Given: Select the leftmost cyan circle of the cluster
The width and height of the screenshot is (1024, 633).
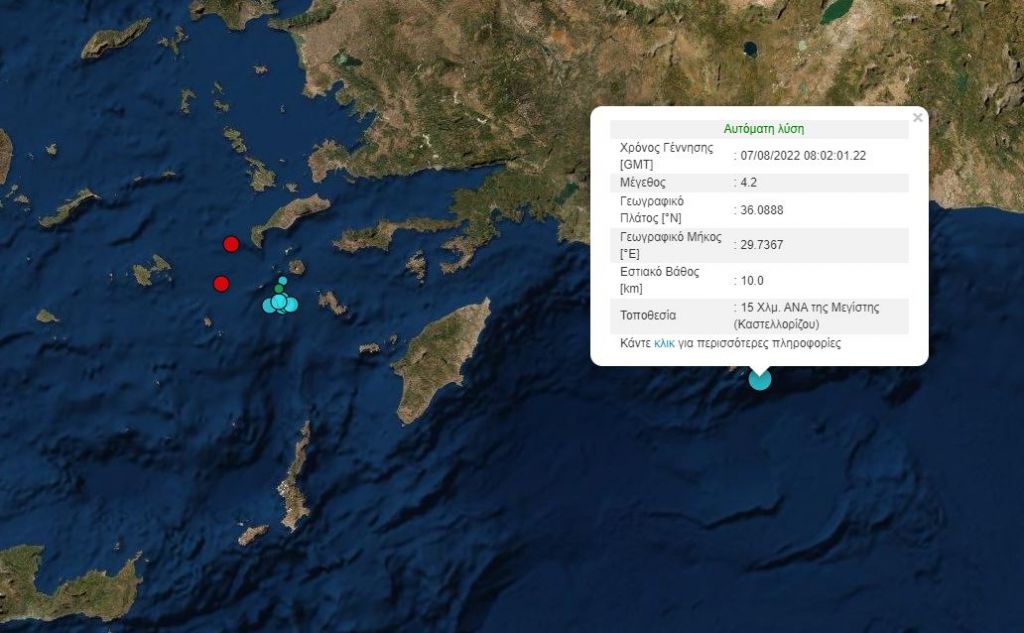Looking at the screenshot, I should click(268, 306).
